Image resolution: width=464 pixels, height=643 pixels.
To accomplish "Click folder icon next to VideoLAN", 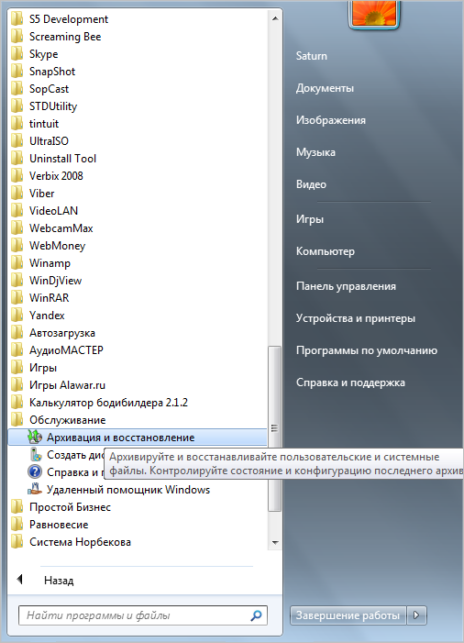I will click(x=17, y=210).
